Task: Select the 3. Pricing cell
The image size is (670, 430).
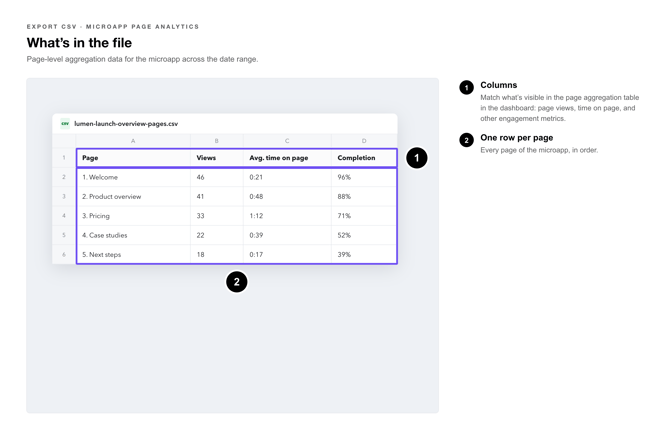Action: 133,216
